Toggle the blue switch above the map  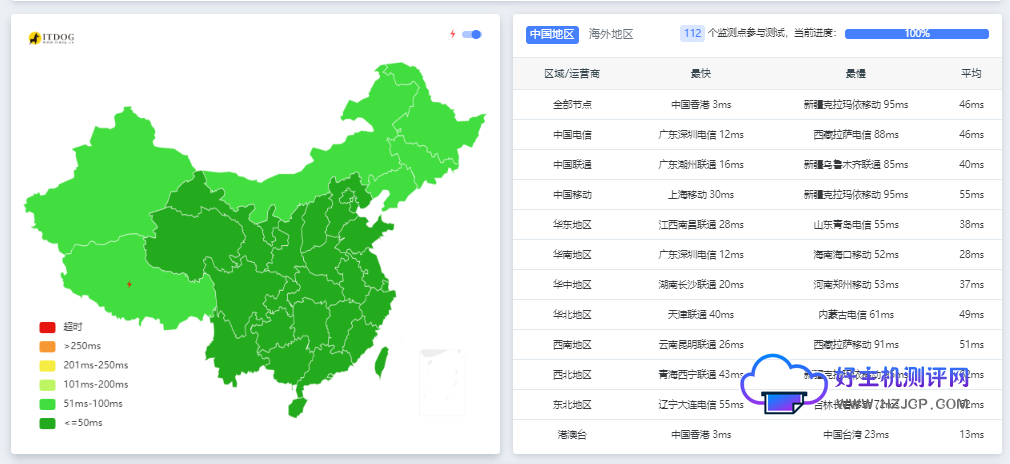point(472,34)
